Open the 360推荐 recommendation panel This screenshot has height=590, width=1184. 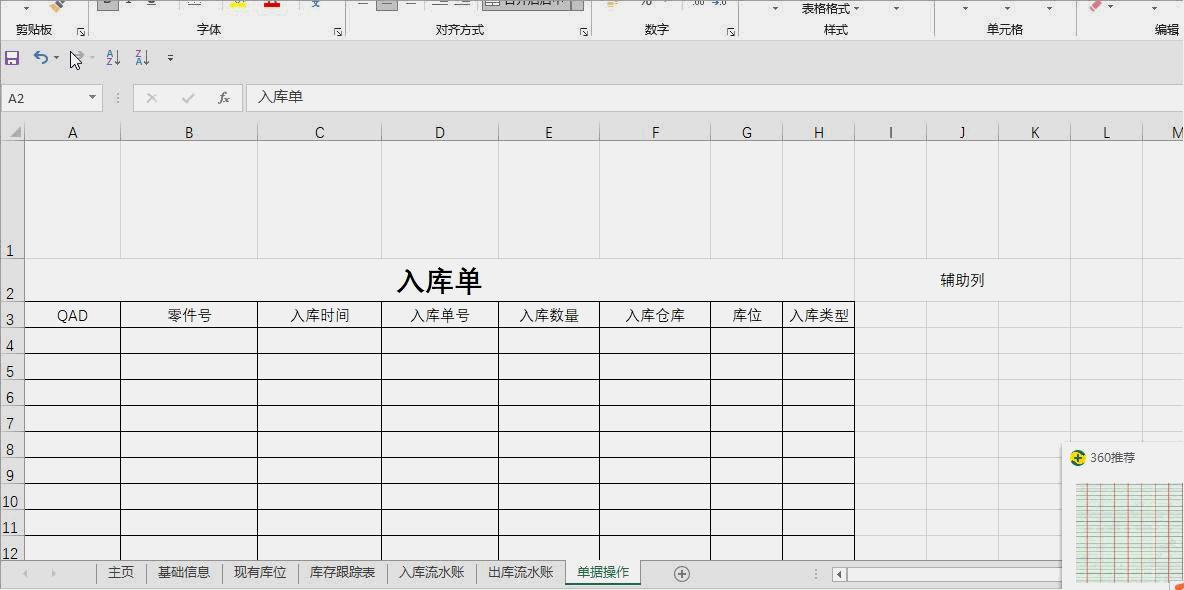click(1112, 458)
